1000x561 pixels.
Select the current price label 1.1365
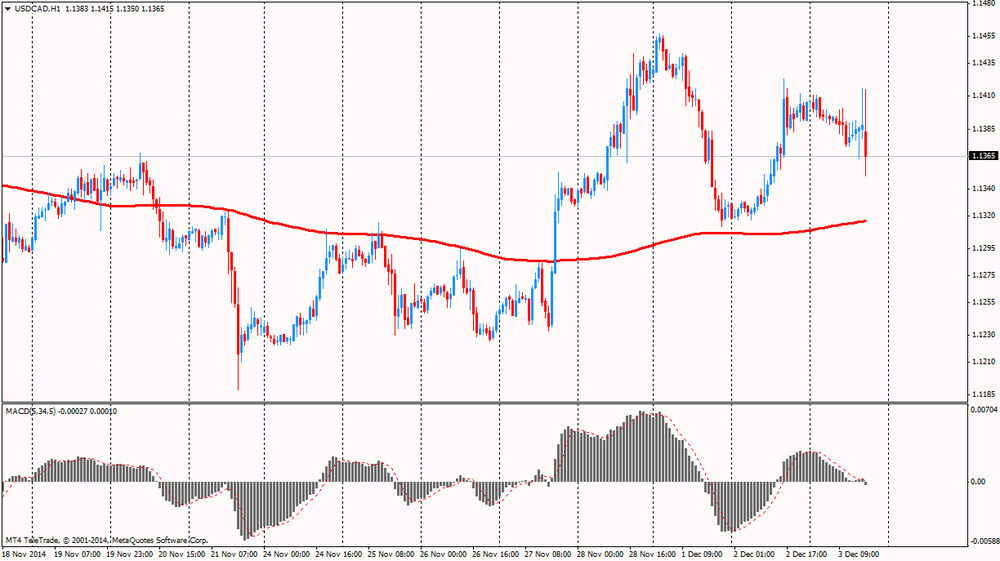[983, 156]
